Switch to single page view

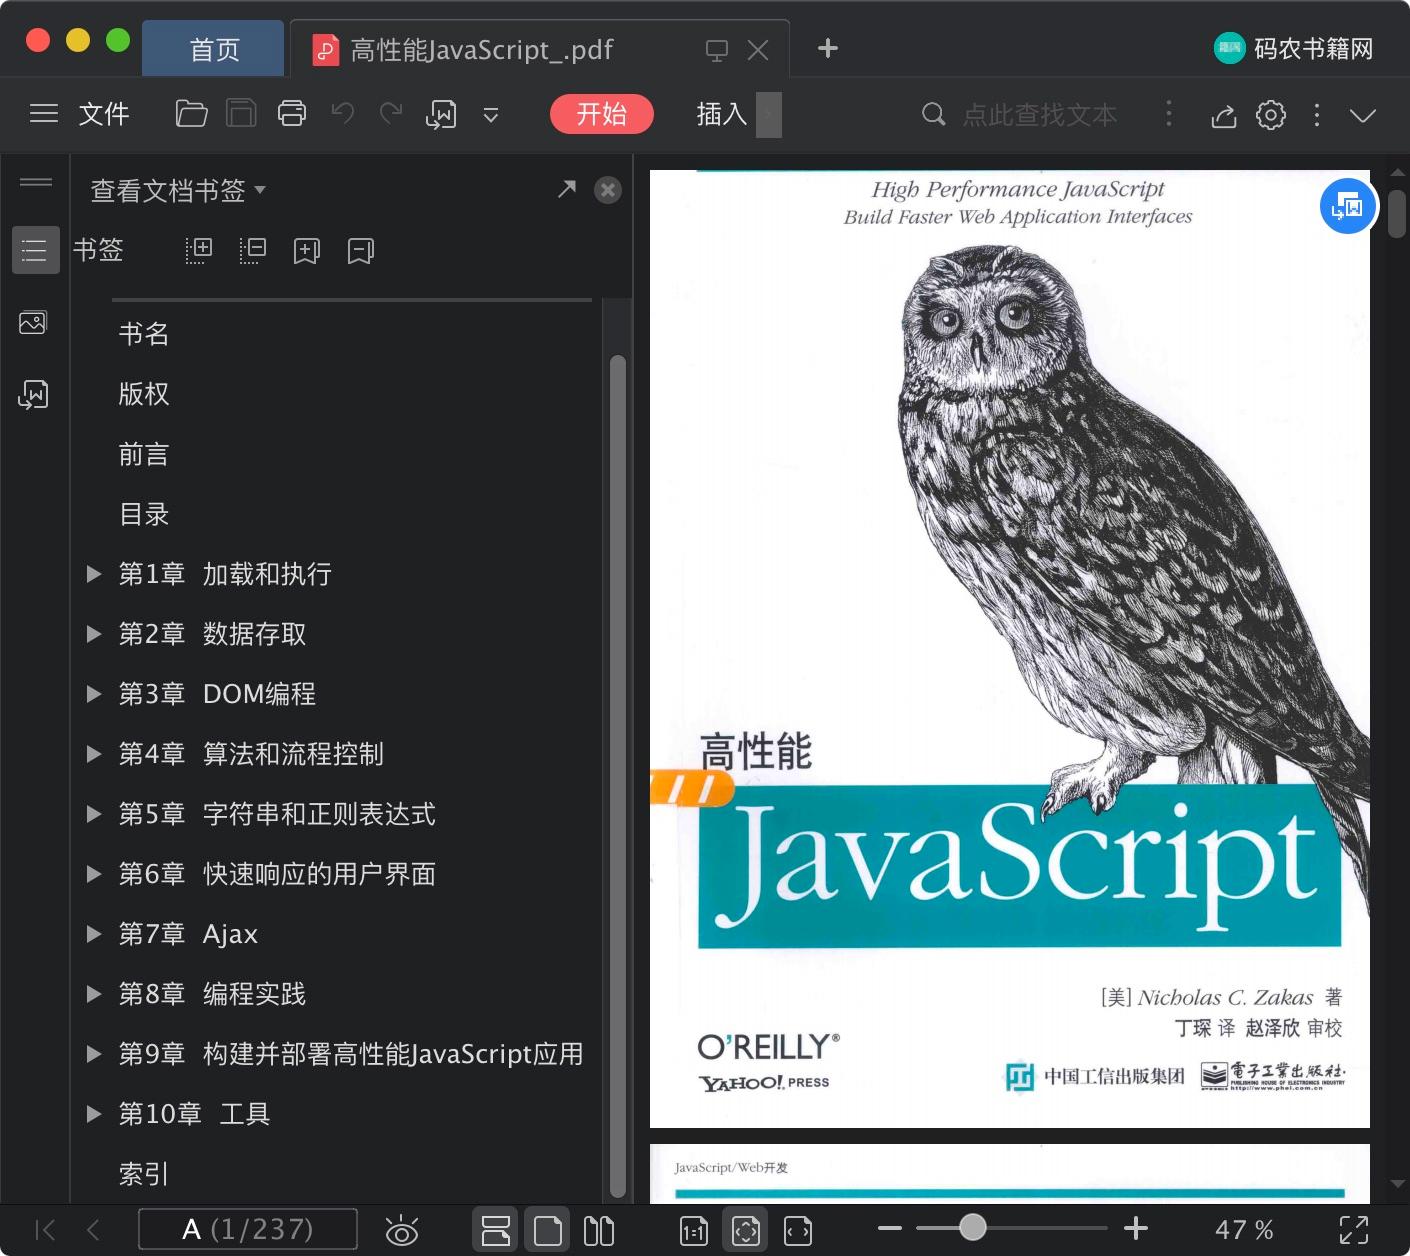[x=548, y=1230]
